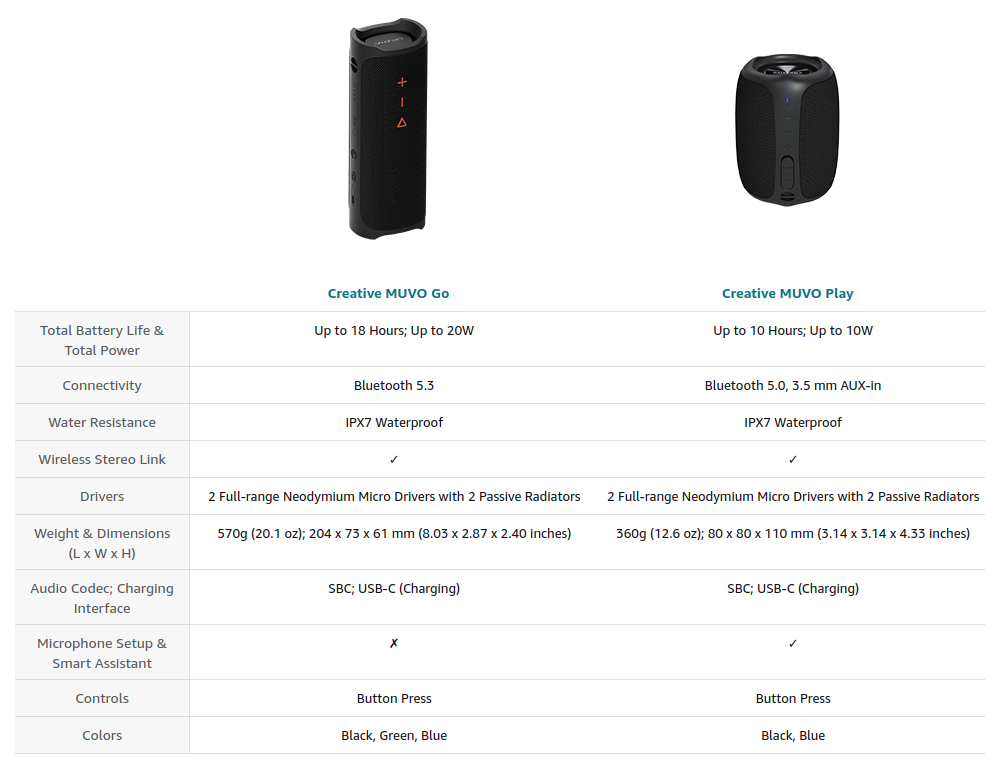Viewport: 999px width, 772px height.
Task: Click the Weight & Dimensions row label
Action: click(x=102, y=543)
